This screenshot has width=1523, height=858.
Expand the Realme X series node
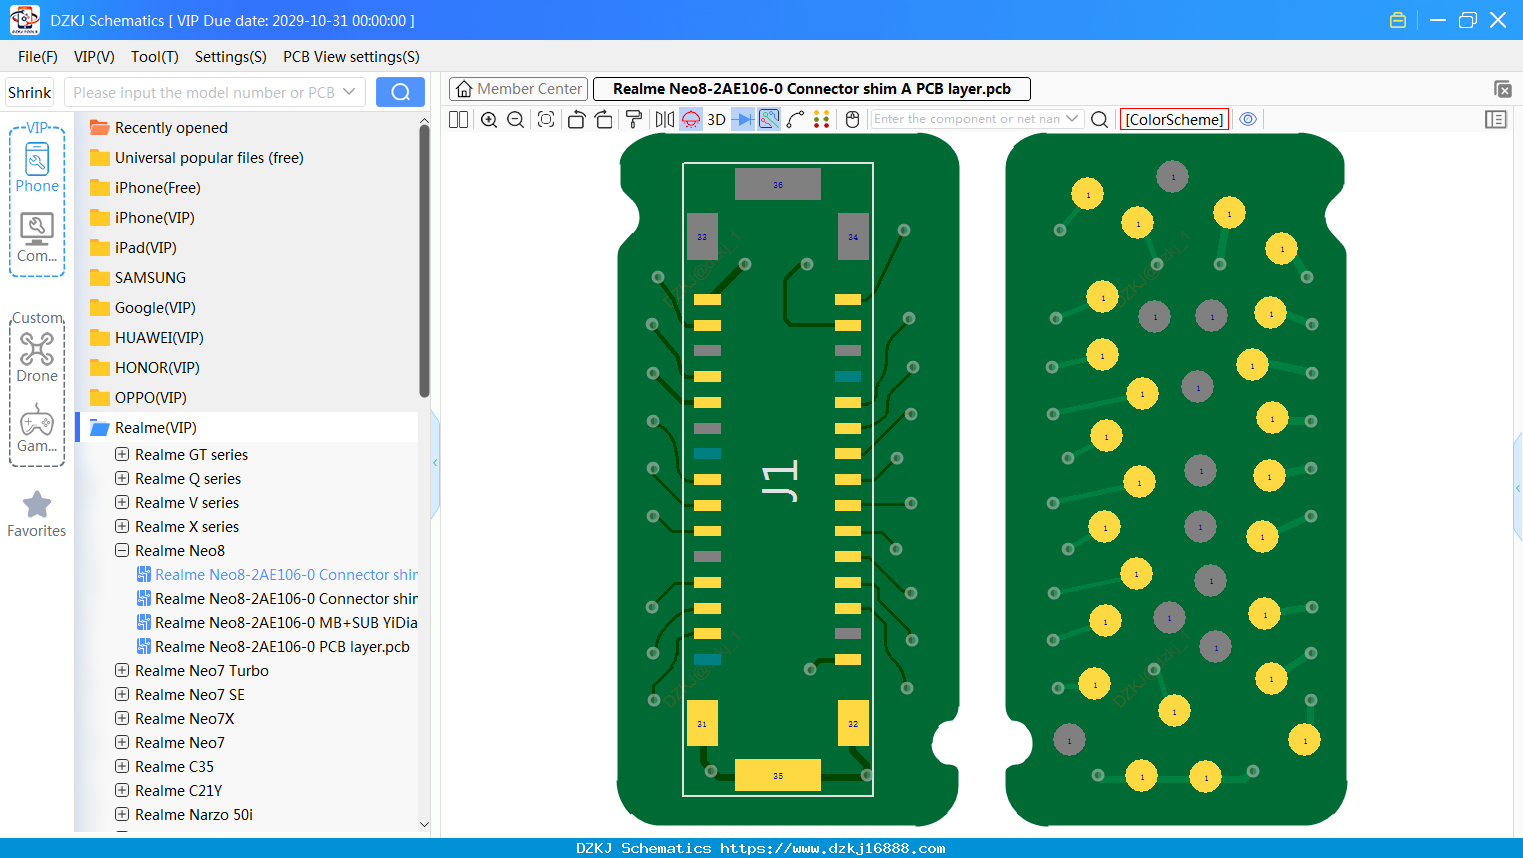pos(122,526)
